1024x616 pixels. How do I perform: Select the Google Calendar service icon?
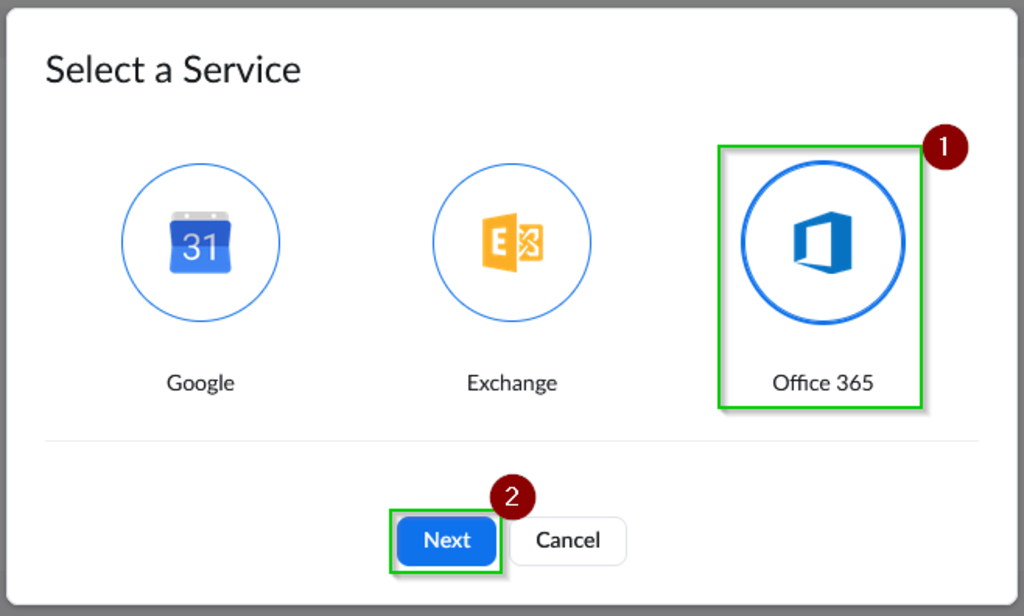click(200, 242)
